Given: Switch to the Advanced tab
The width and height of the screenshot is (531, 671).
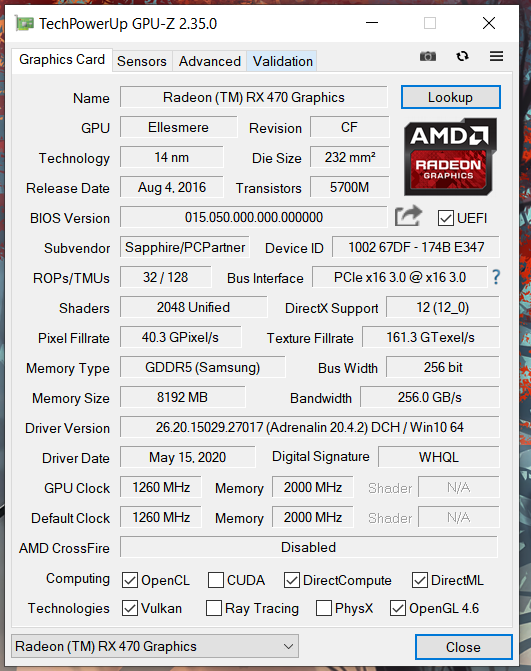Looking at the screenshot, I should [x=210, y=61].
